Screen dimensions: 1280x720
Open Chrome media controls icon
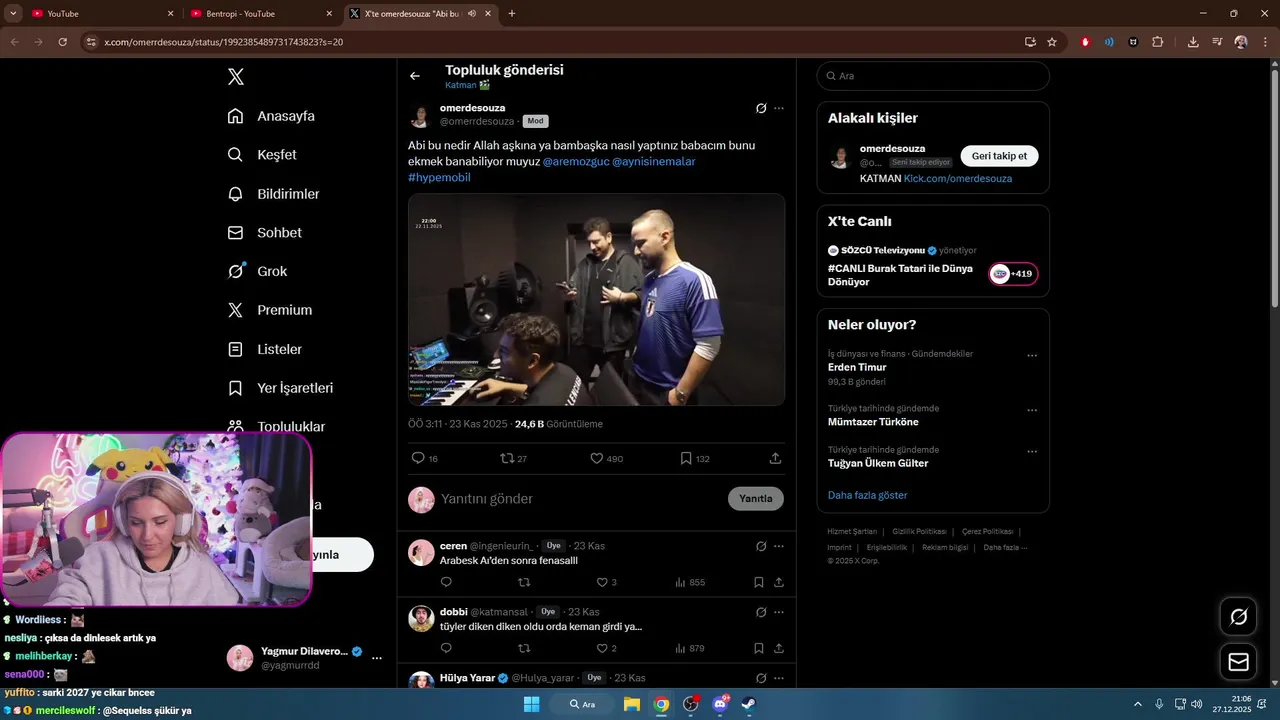pyautogui.click(x=1217, y=42)
